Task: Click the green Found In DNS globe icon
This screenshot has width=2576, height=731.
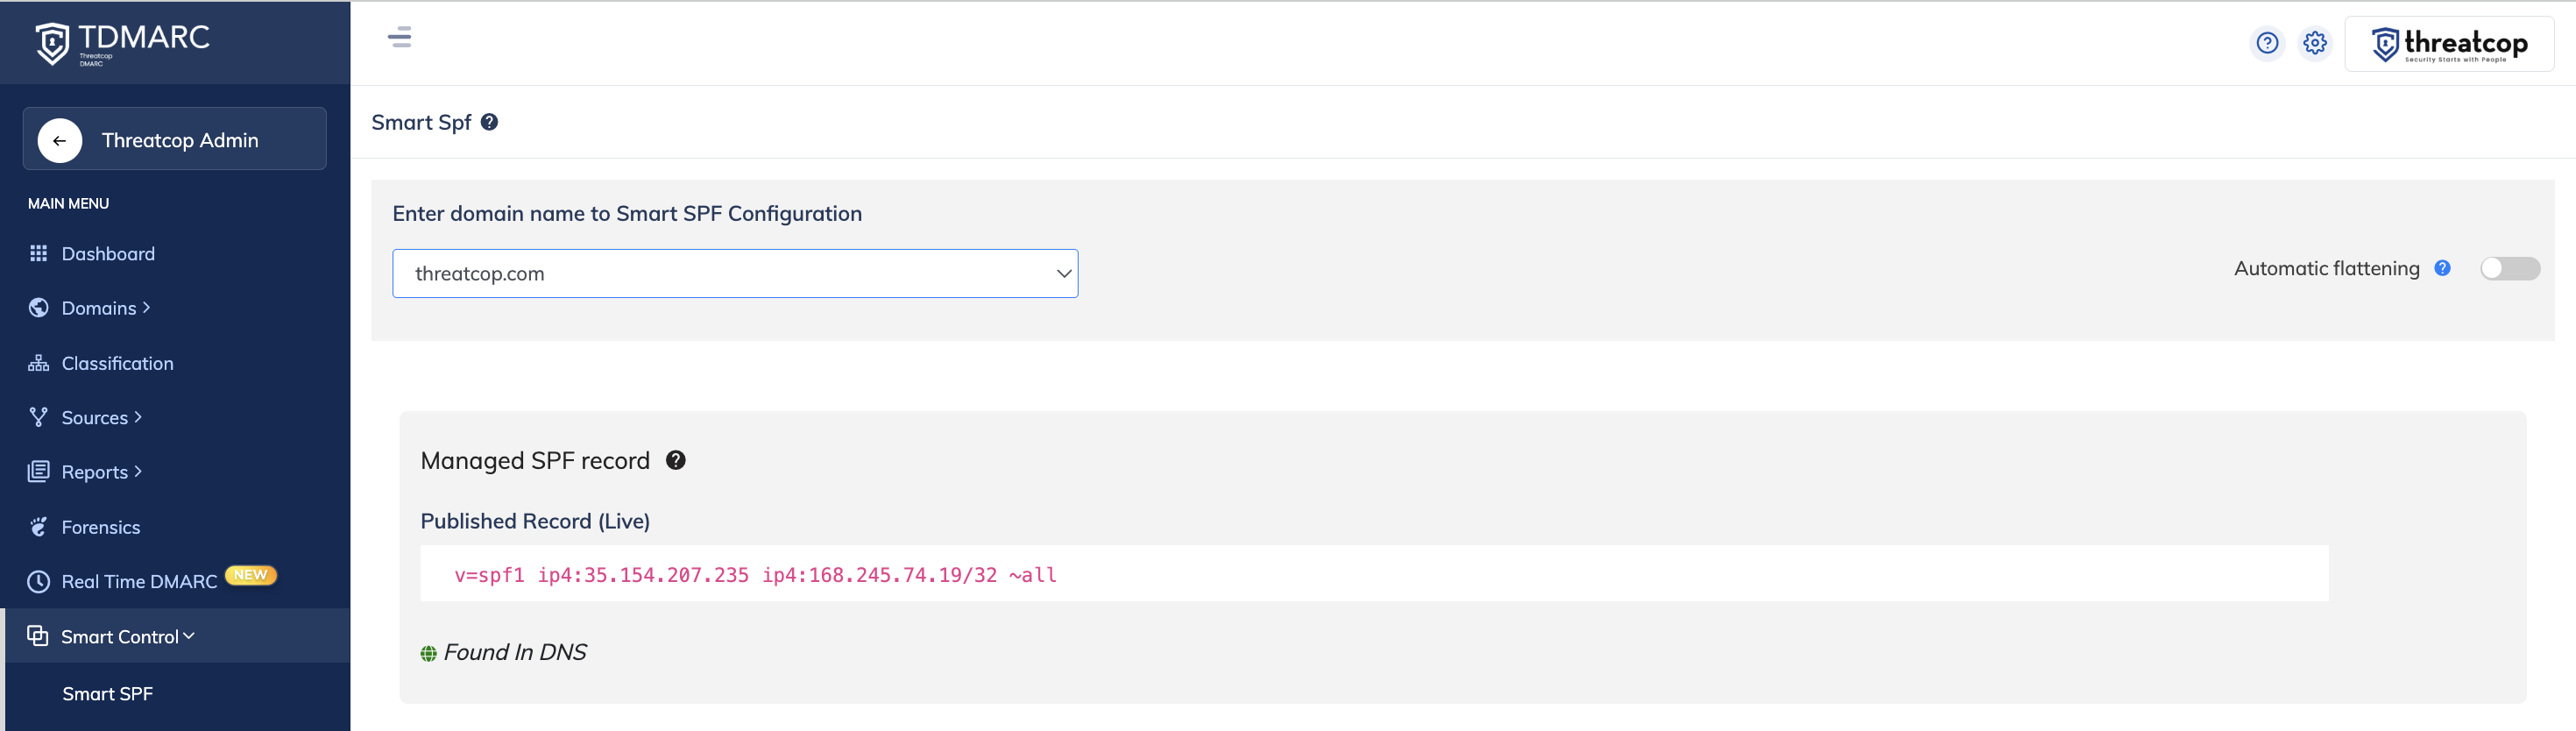Action: 429,653
